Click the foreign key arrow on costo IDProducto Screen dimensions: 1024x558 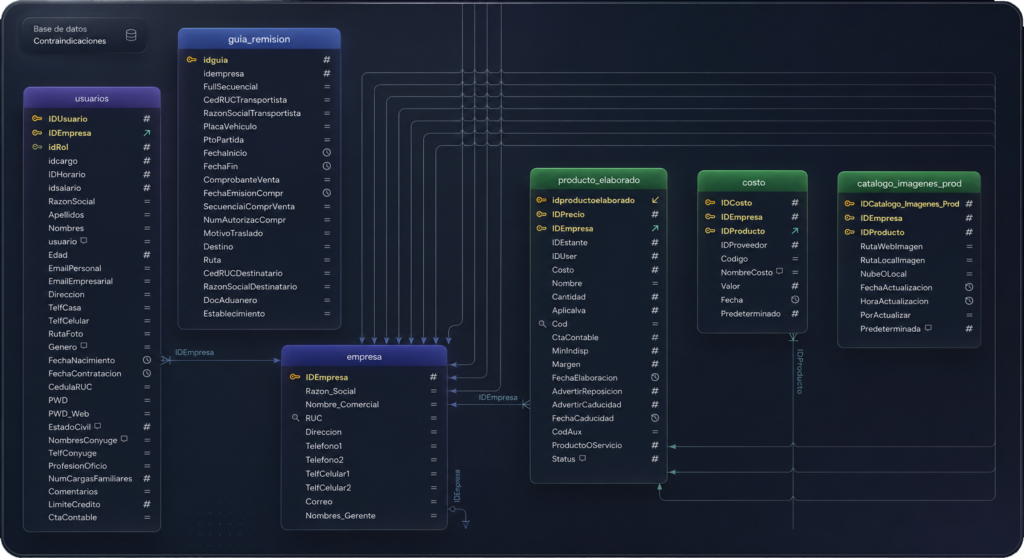[795, 231]
